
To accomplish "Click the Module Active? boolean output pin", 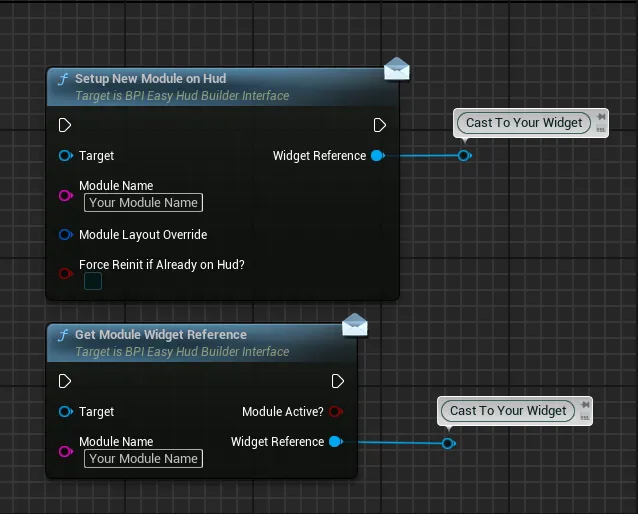I will coord(336,411).
